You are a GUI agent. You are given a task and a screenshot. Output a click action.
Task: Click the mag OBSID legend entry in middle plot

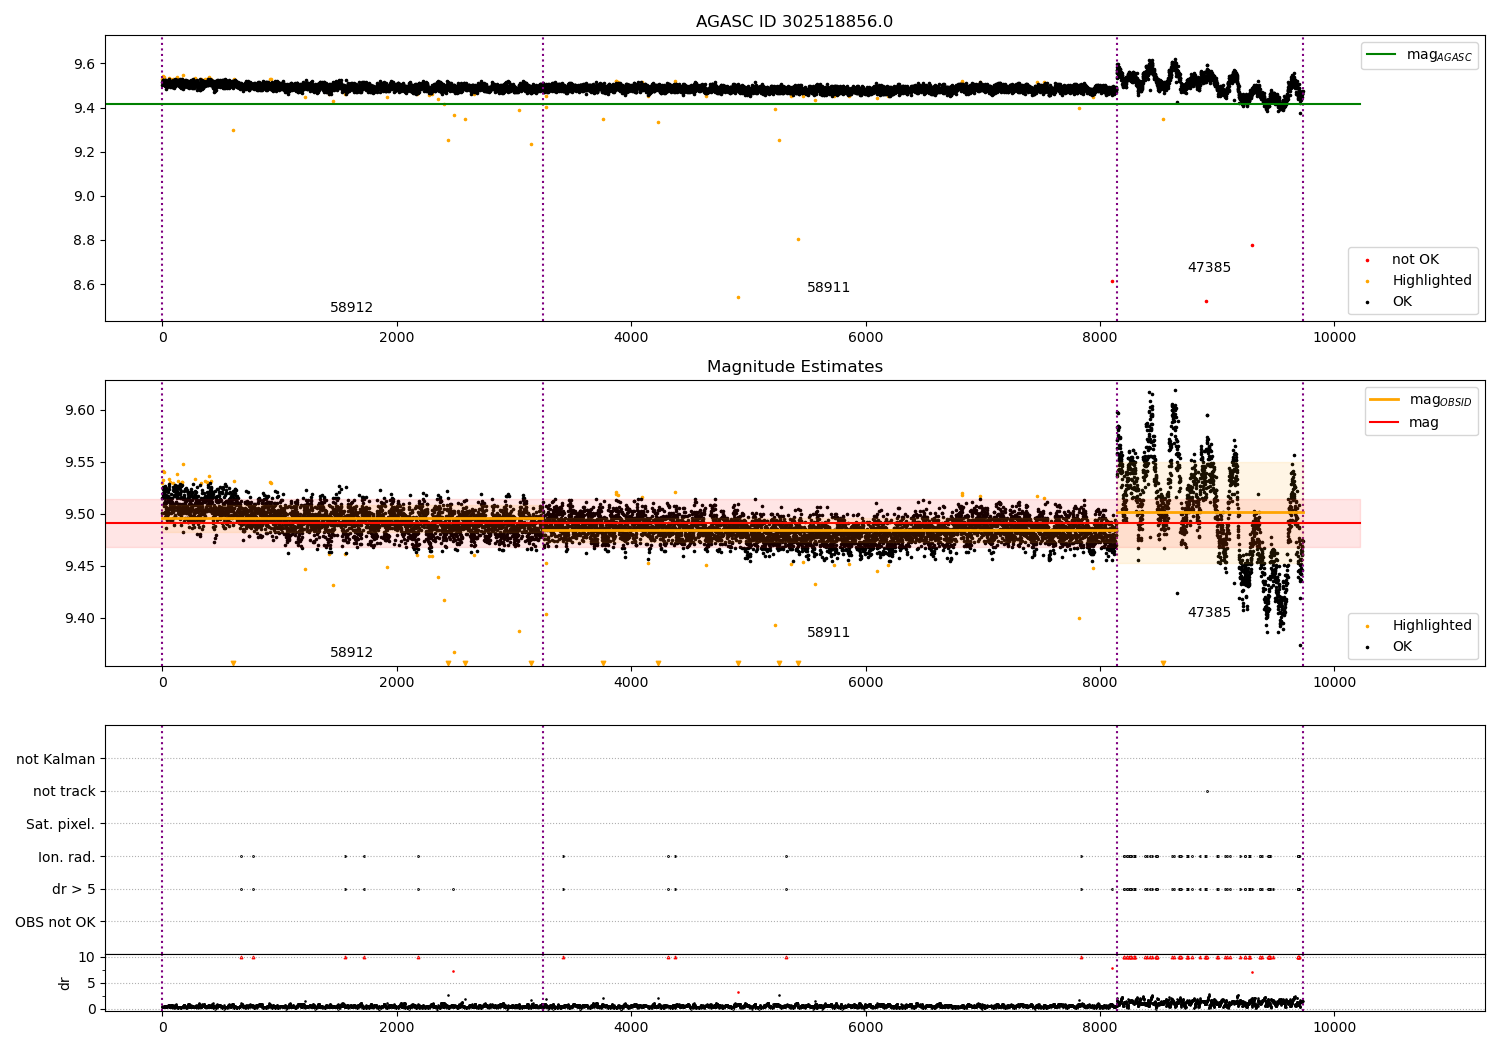click(x=1421, y=400)
